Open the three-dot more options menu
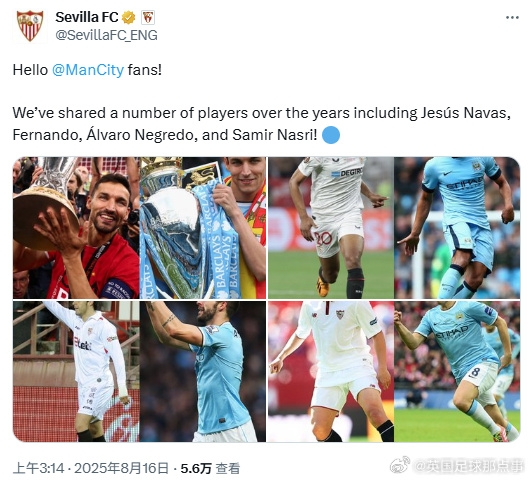This screenshot has width=531, height=481. (512, 18)
